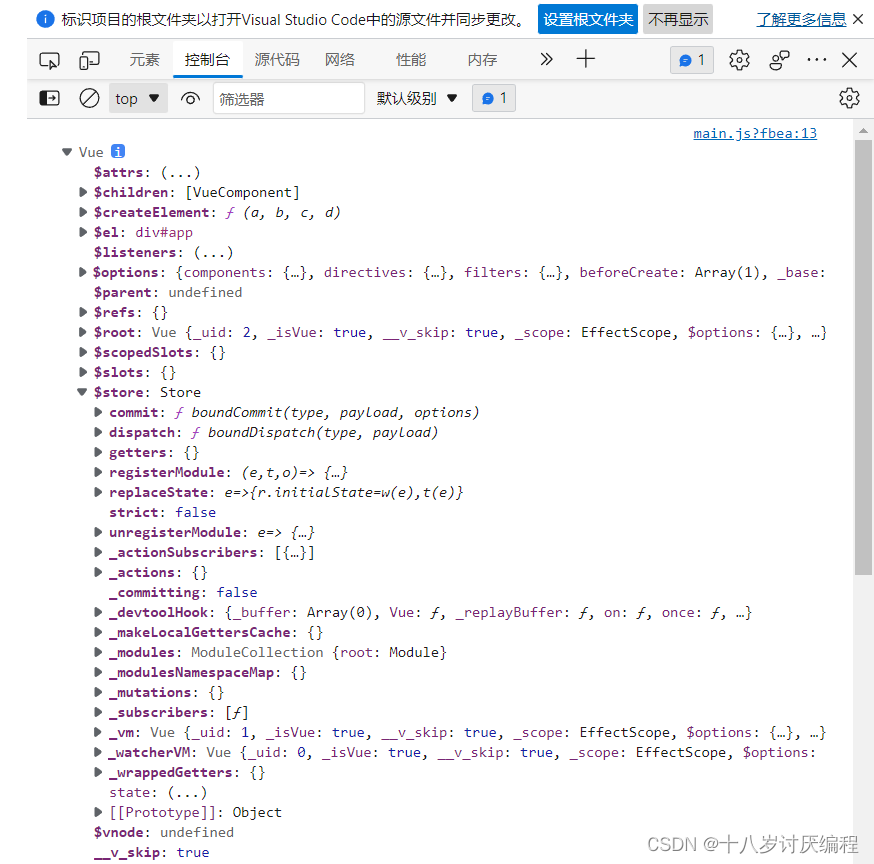Focus the 筛选器 filter input
Image resolution: width=874 pixels, height=864 pixels.
tap(289, 99)
